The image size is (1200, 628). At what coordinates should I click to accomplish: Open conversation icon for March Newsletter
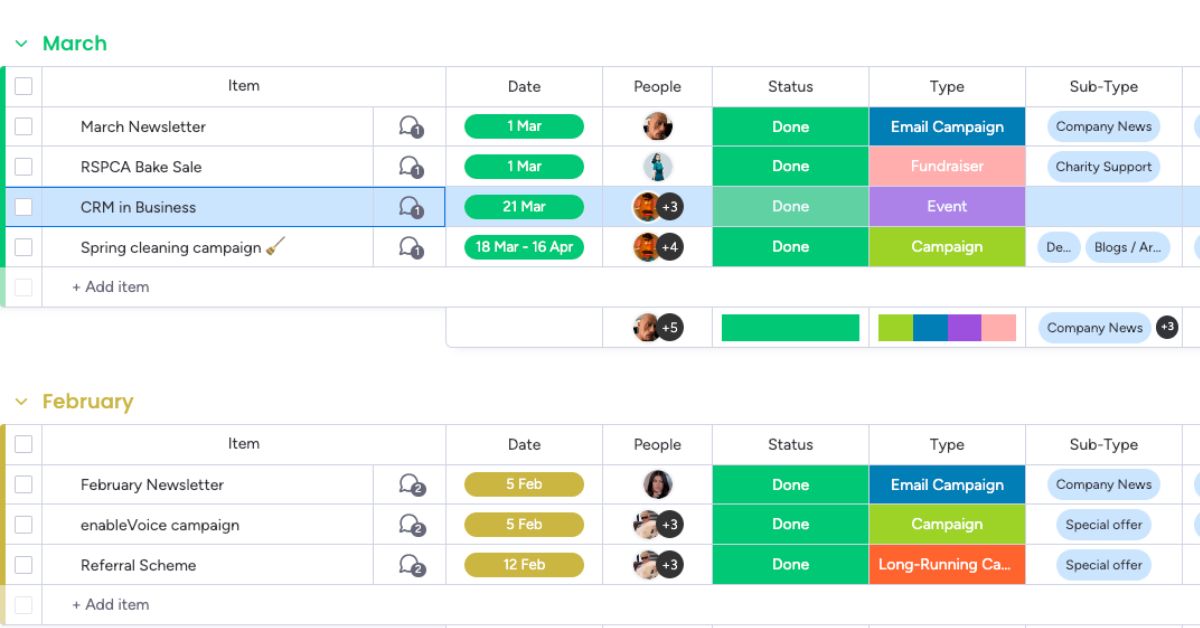(x=410, y=127)
